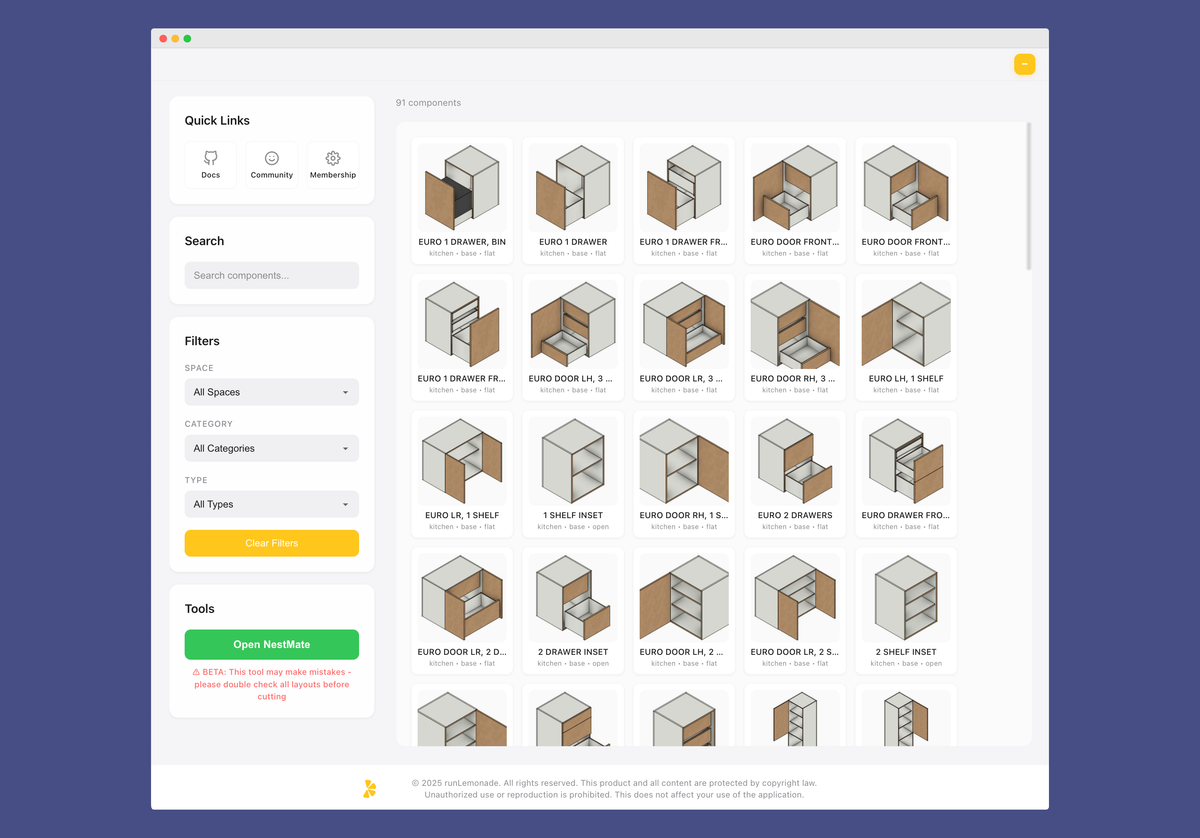Screen dimensions: 1200x838
Task: Select the EURO DOOR RH, 3 drawer component
Action: 794,322
